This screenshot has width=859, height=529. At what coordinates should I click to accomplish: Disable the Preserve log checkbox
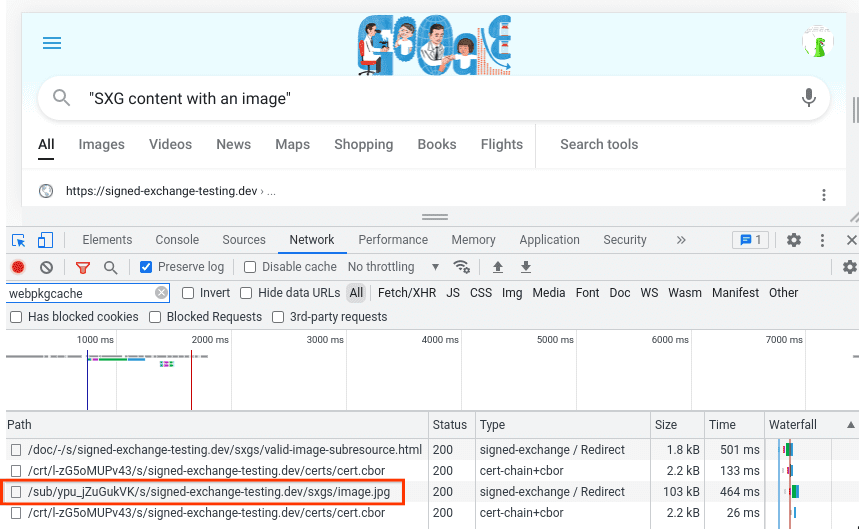click(x=146, y=267)
